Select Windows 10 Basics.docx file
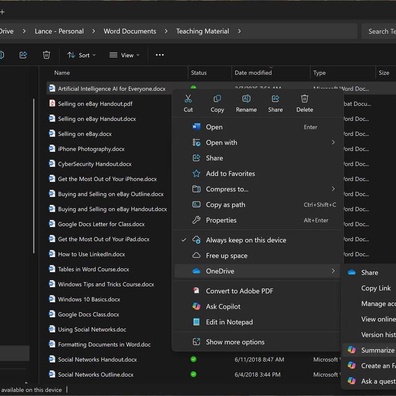This screenshot has width=396, height=396. click(x=89, y=299)
